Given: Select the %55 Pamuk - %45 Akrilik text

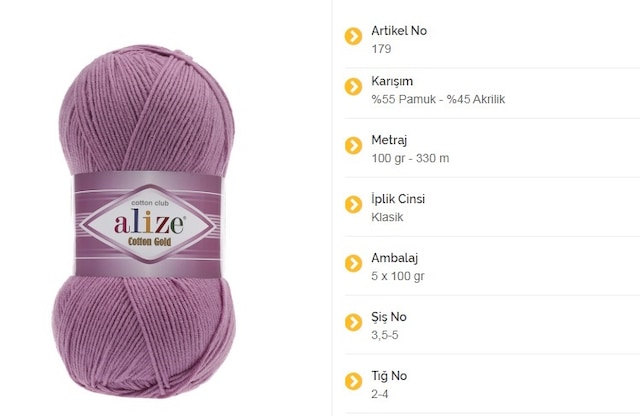Looking at the screenshot, I should (438, 99).
